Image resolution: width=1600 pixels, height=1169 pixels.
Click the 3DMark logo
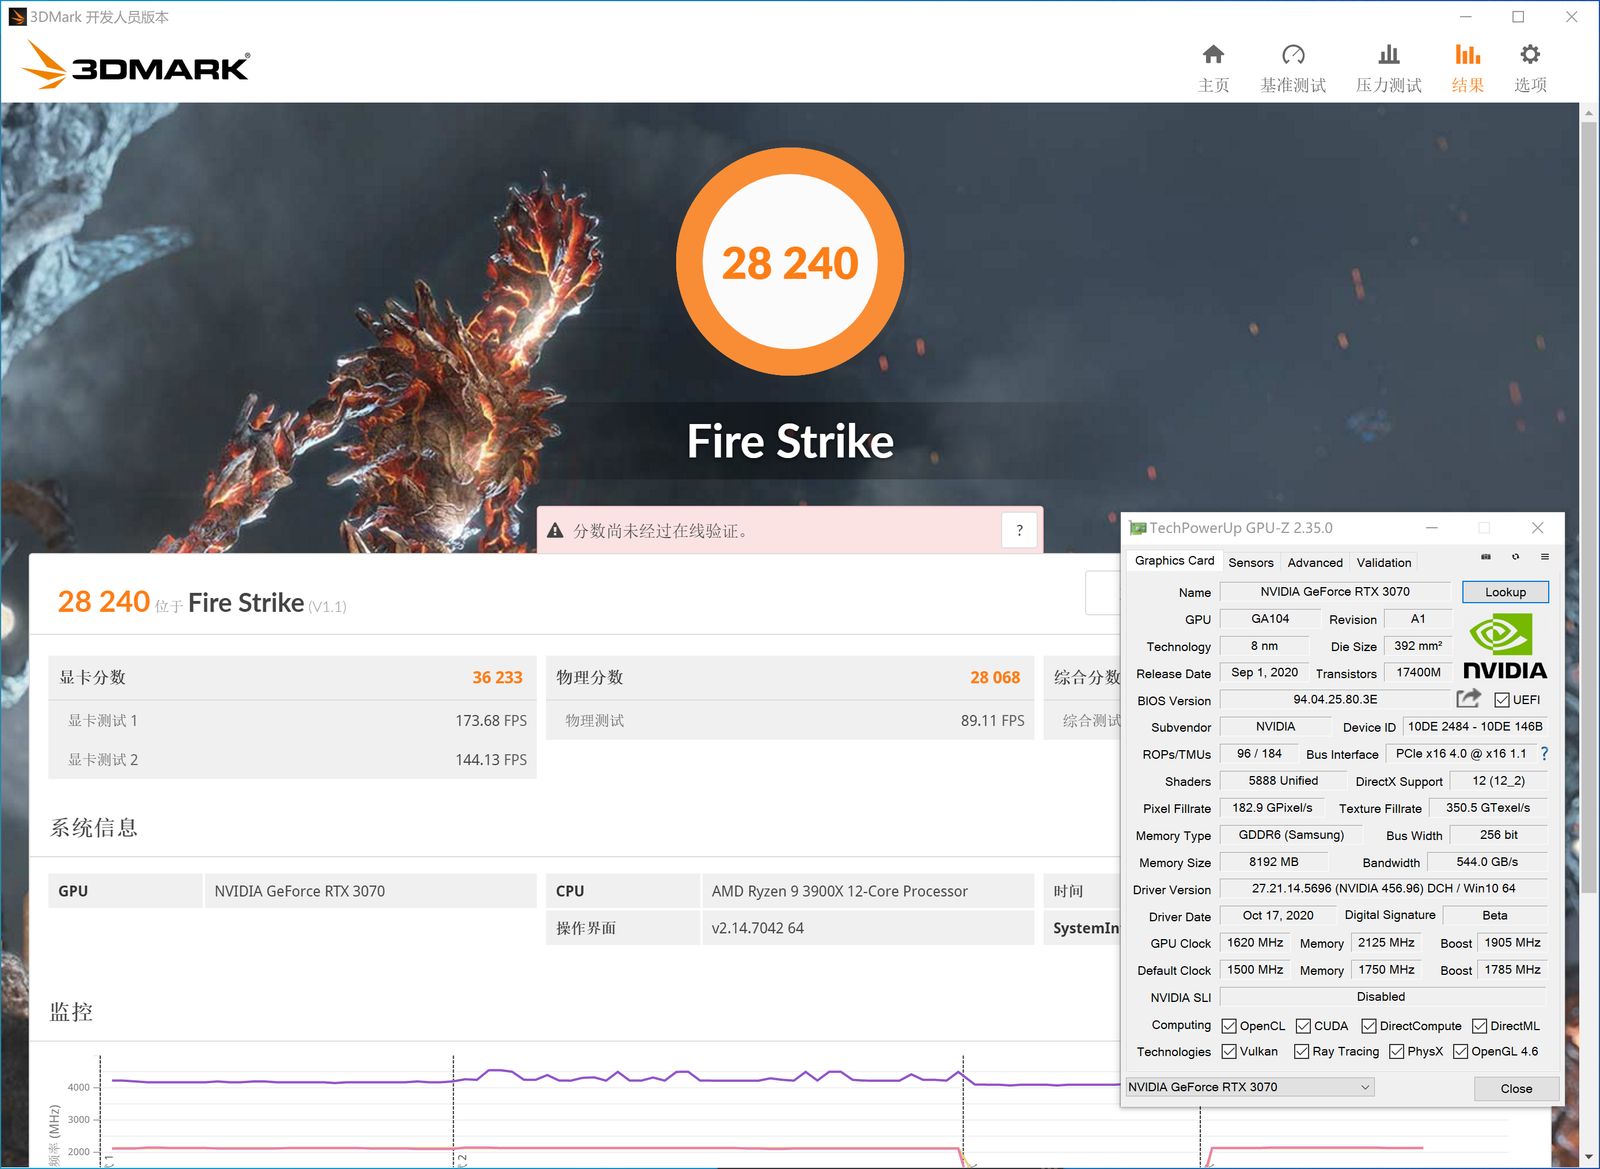pyautogui.click(x=135, y=66)
